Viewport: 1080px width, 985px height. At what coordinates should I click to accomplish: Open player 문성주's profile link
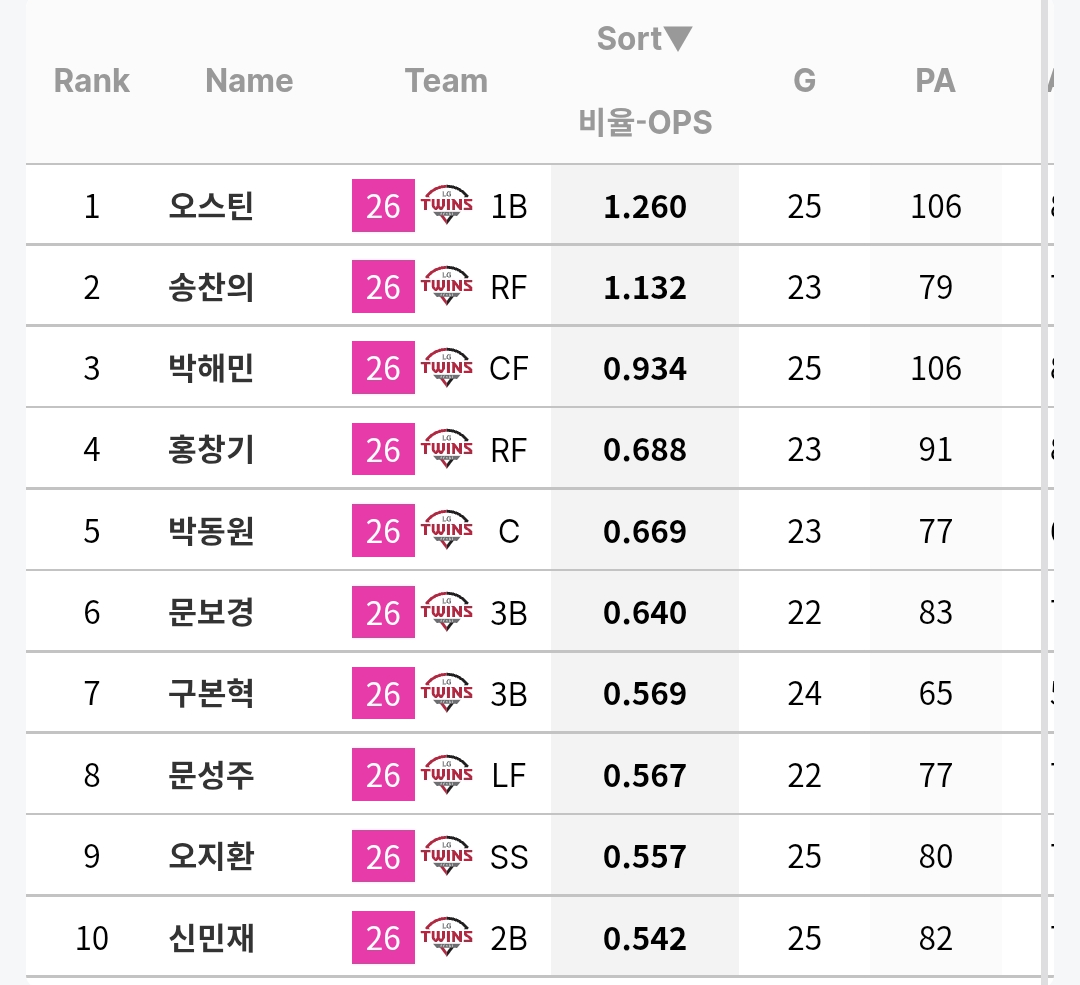(x=211, y=775)
